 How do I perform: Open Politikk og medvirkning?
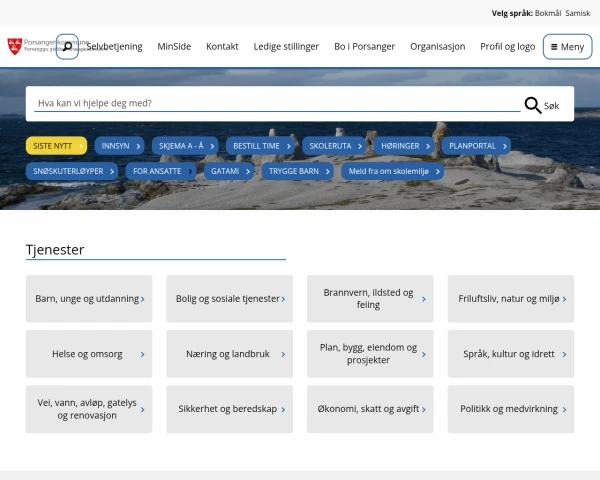pyautogui.click(x=511, y=409)
